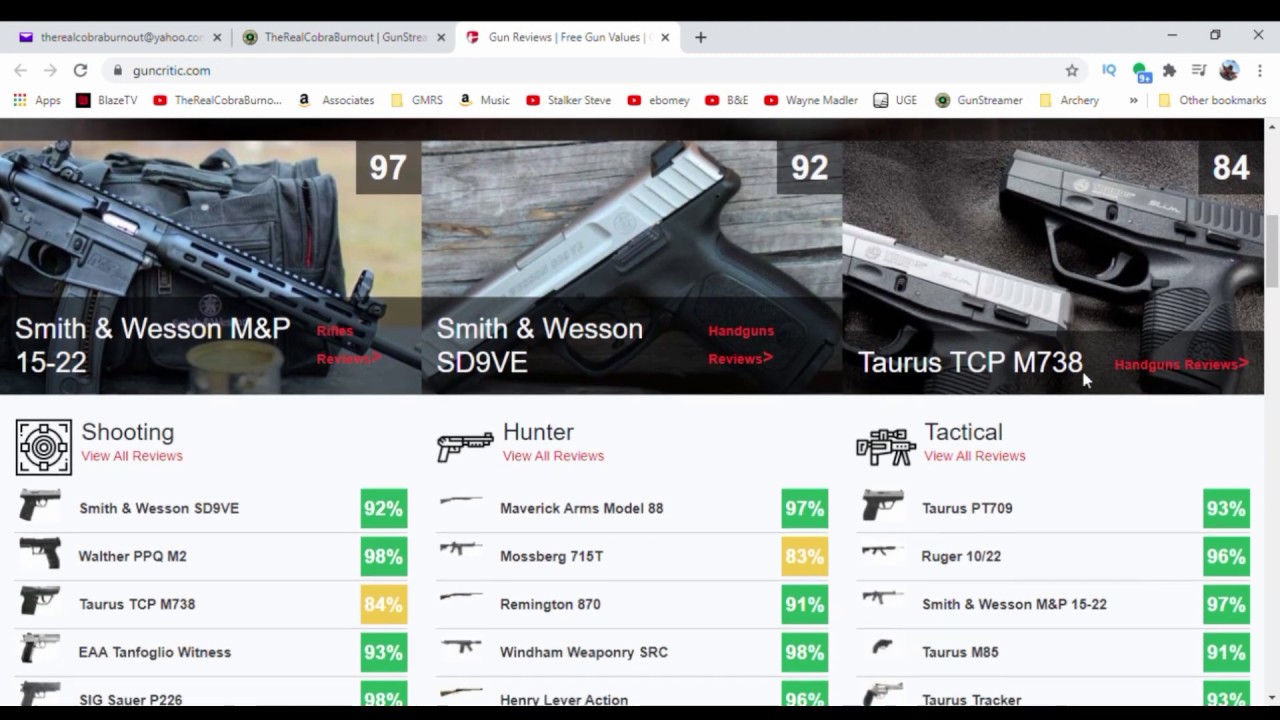This screenshot has height=720, width=1280.
Task: Open Maverick Arms Model 88 review entry
Action: [632, 508]
